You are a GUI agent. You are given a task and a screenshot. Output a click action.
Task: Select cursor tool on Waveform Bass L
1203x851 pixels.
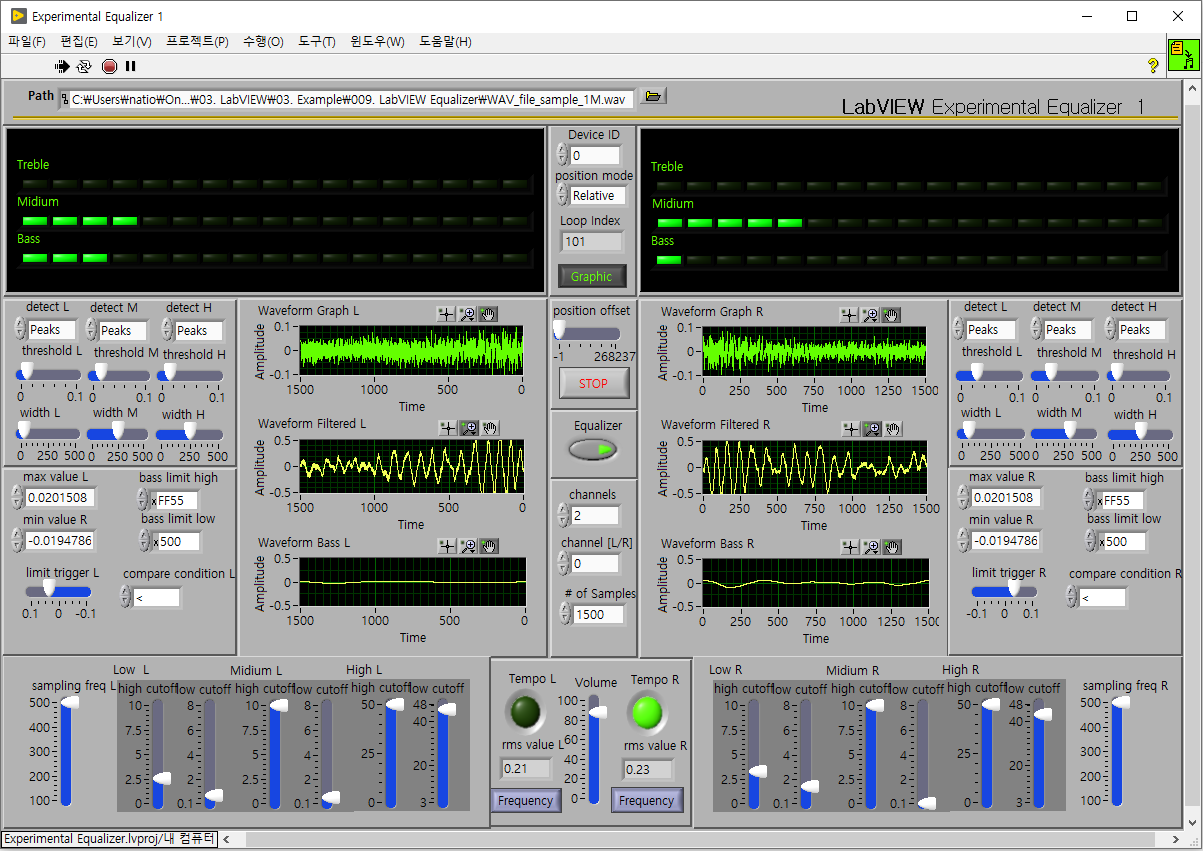pos(447,545)
